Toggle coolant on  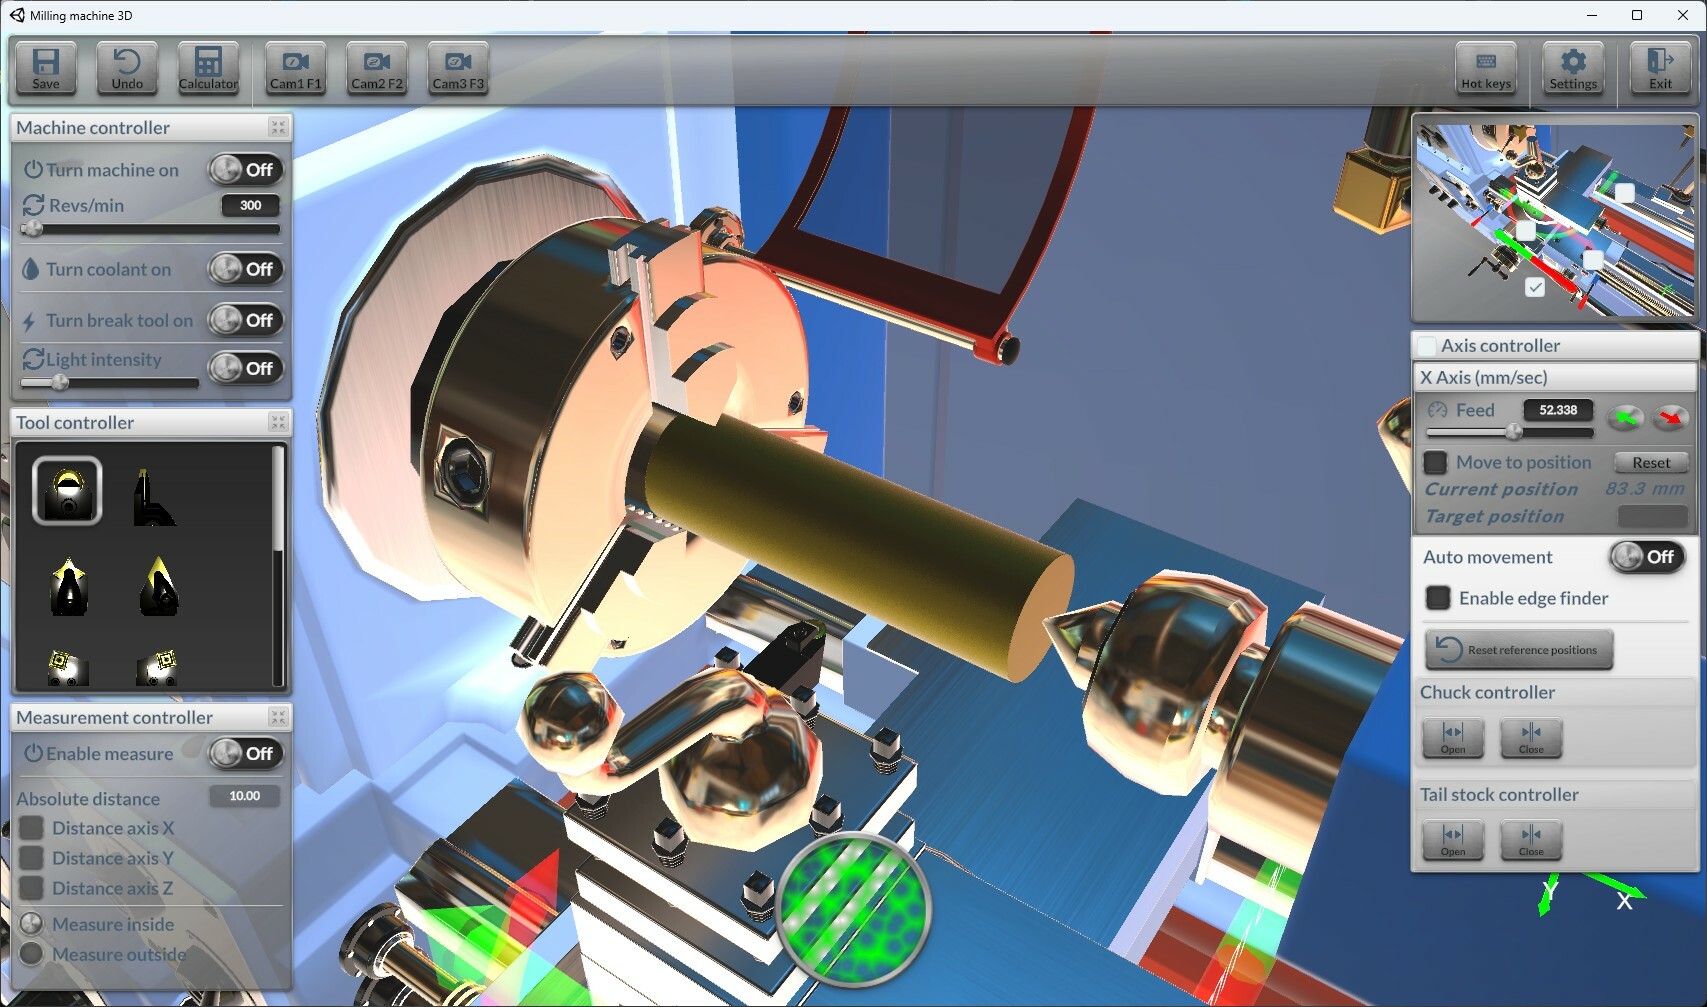(x=245, y=269)
